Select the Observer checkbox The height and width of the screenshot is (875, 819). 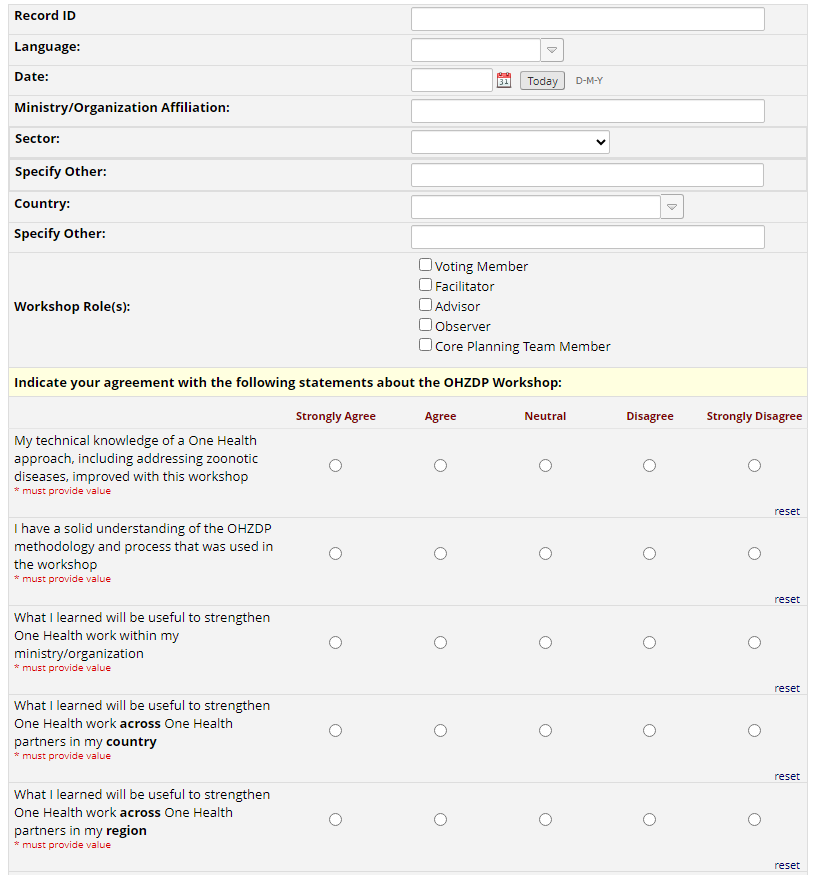[426, 325]
